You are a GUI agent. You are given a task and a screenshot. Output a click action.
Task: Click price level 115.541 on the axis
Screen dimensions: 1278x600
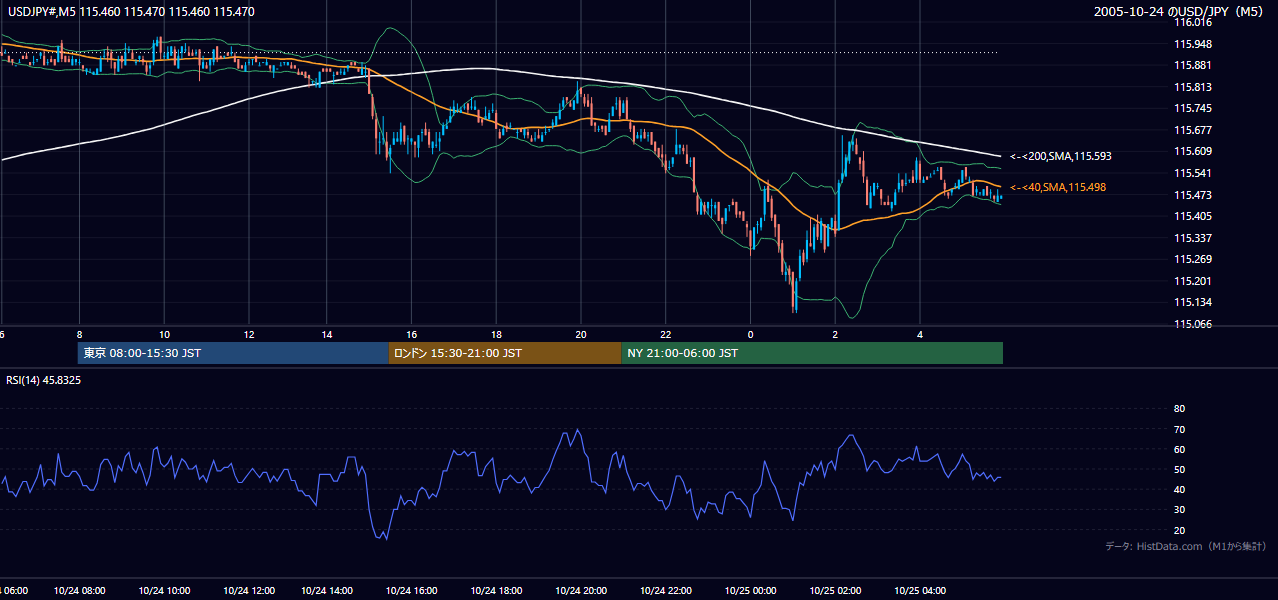pos(1193,173)
